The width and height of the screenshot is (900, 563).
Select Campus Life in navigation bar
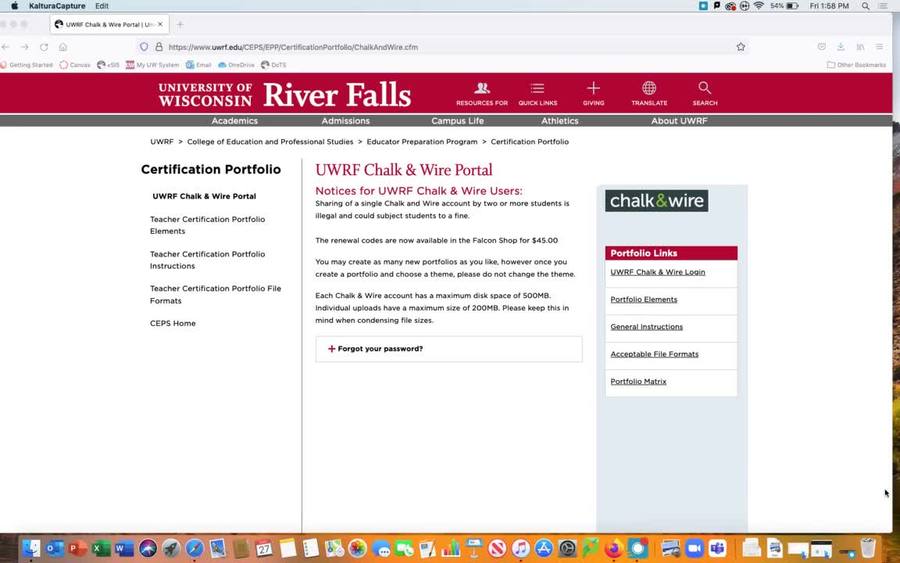click(457, 121)
